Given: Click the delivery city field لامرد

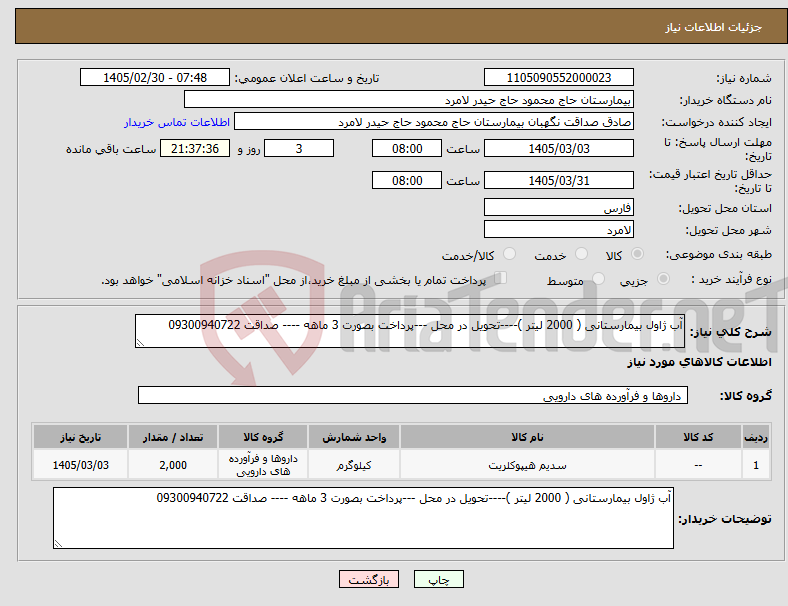Looking at the screenshot, I should 559,229.
